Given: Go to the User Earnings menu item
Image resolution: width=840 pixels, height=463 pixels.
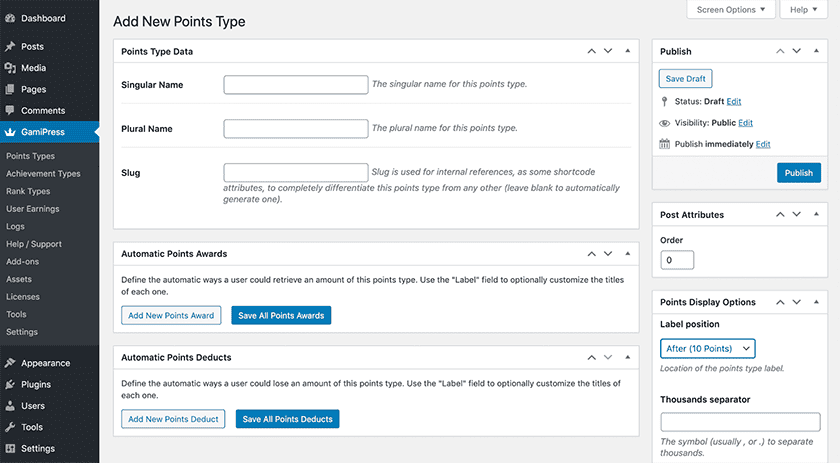Looking at the screenshot, I should click(32, 209).
